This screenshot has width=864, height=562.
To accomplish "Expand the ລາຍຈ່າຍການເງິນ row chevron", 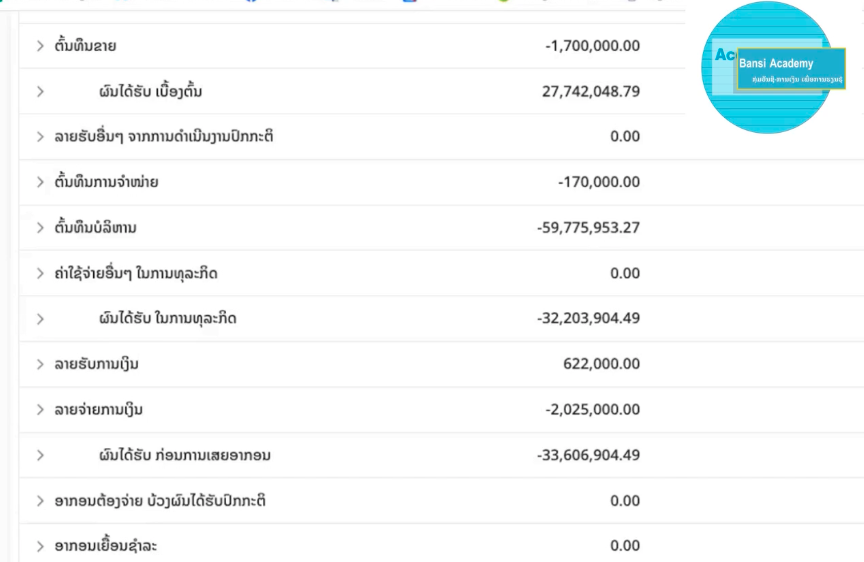I will (40, 409).
